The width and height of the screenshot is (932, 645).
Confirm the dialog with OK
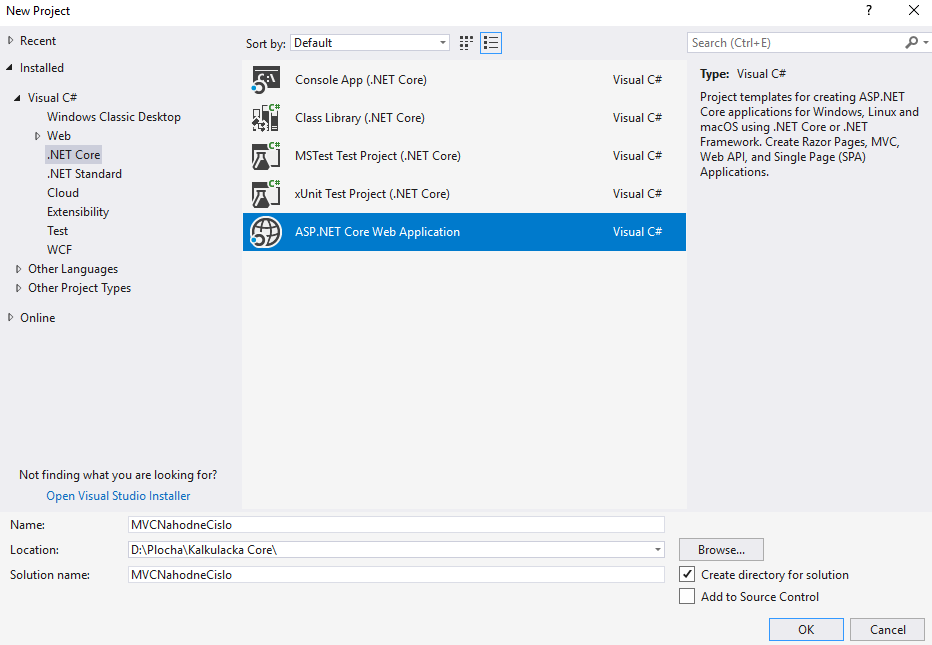806,630
